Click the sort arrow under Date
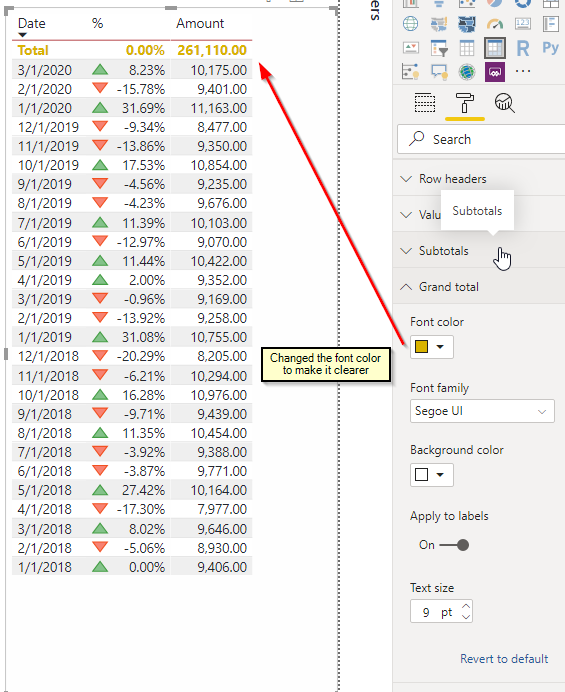 [x=22, y=35]
